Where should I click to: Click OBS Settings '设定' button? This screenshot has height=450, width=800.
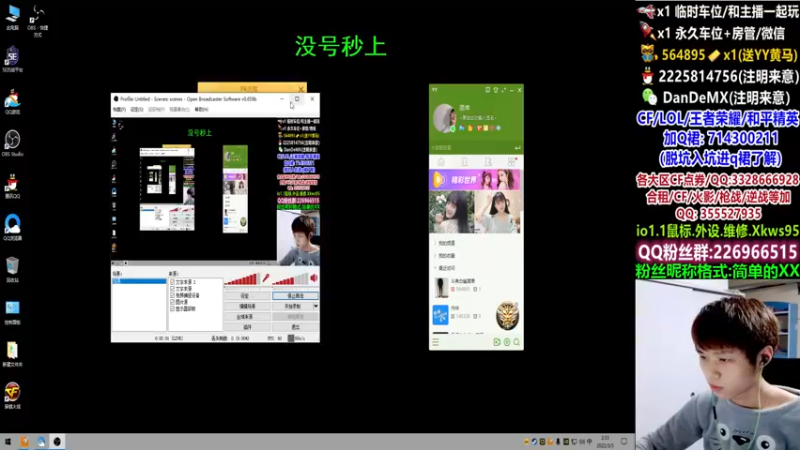click(x=247, y=296)
